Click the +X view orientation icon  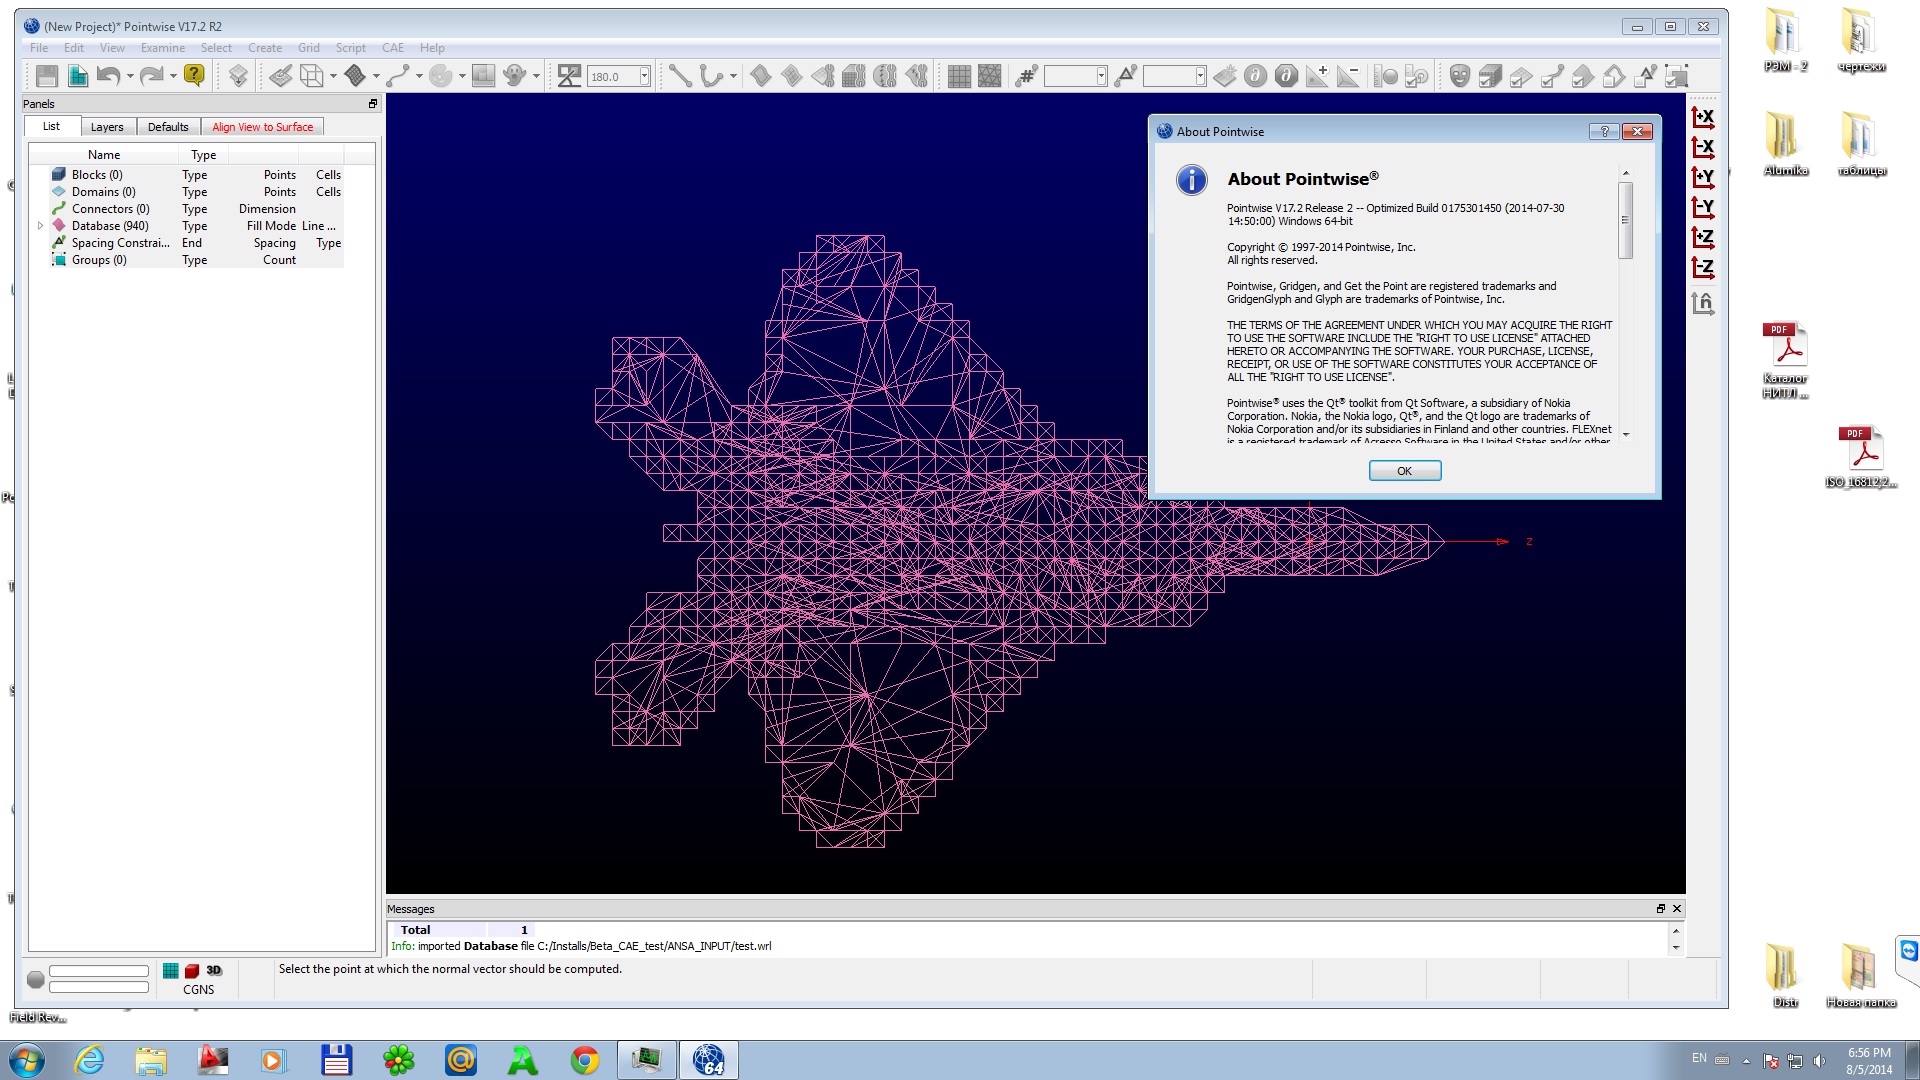click(1702, 118)
